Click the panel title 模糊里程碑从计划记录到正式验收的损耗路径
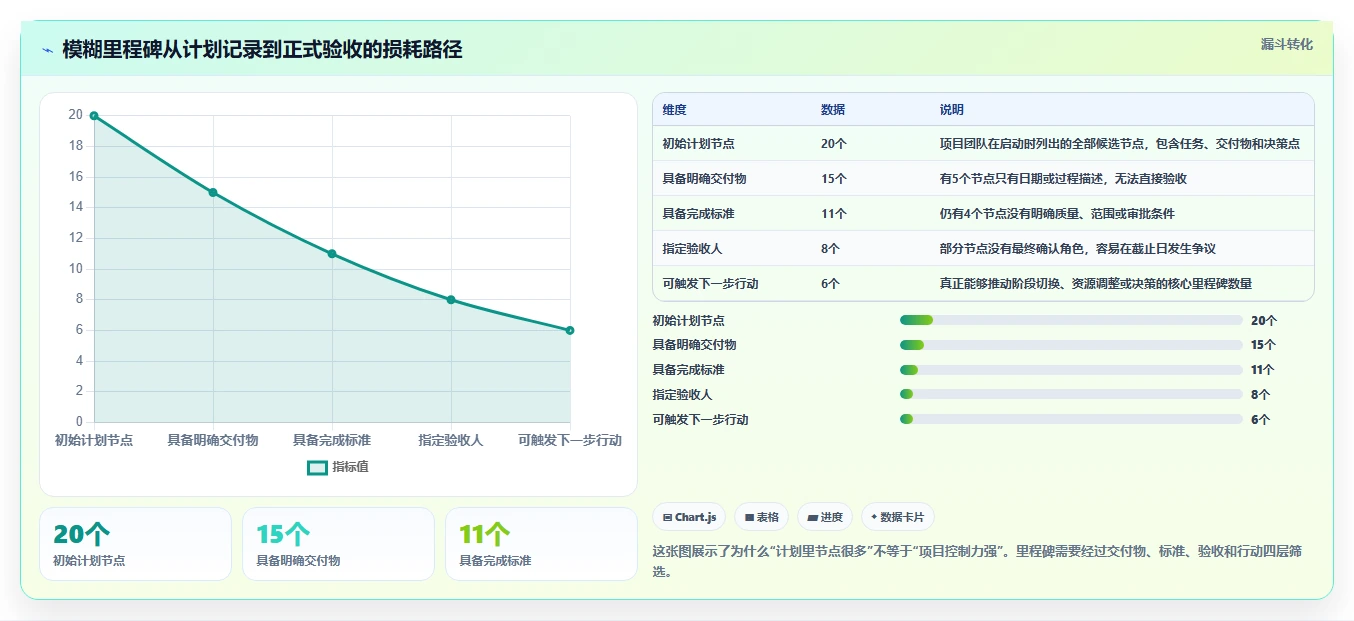Viewport: 1354px width, 621px height. [x=262, y=50]
